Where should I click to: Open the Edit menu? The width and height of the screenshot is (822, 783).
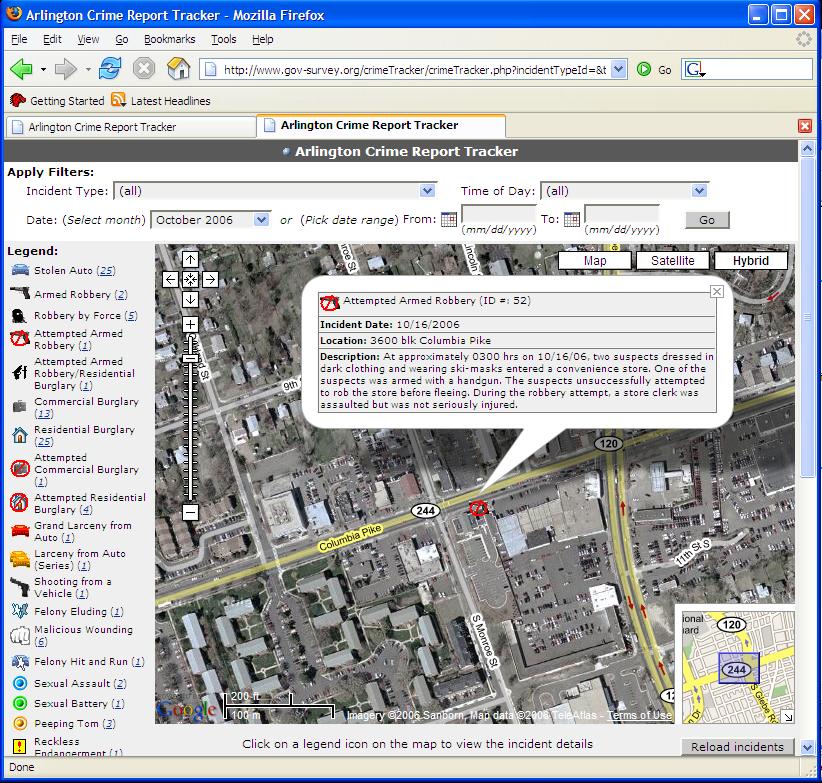(x=52, y=39)
